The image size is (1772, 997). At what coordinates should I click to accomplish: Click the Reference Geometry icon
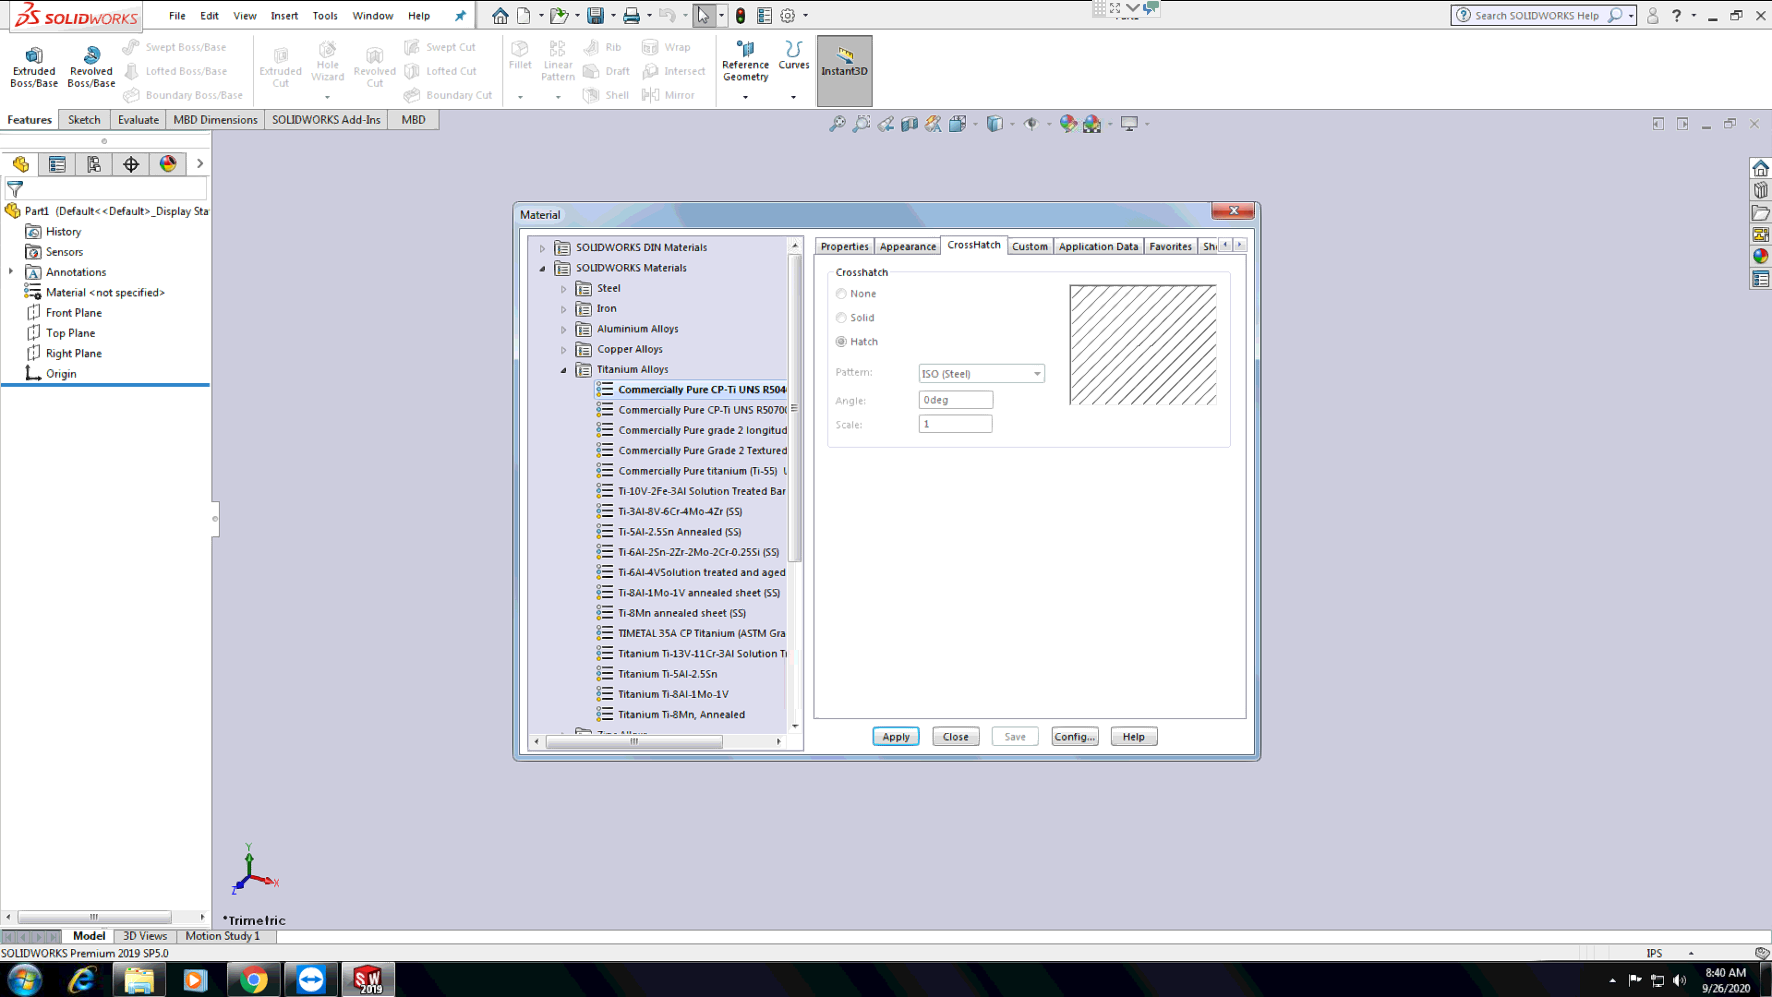pos(746,61)
